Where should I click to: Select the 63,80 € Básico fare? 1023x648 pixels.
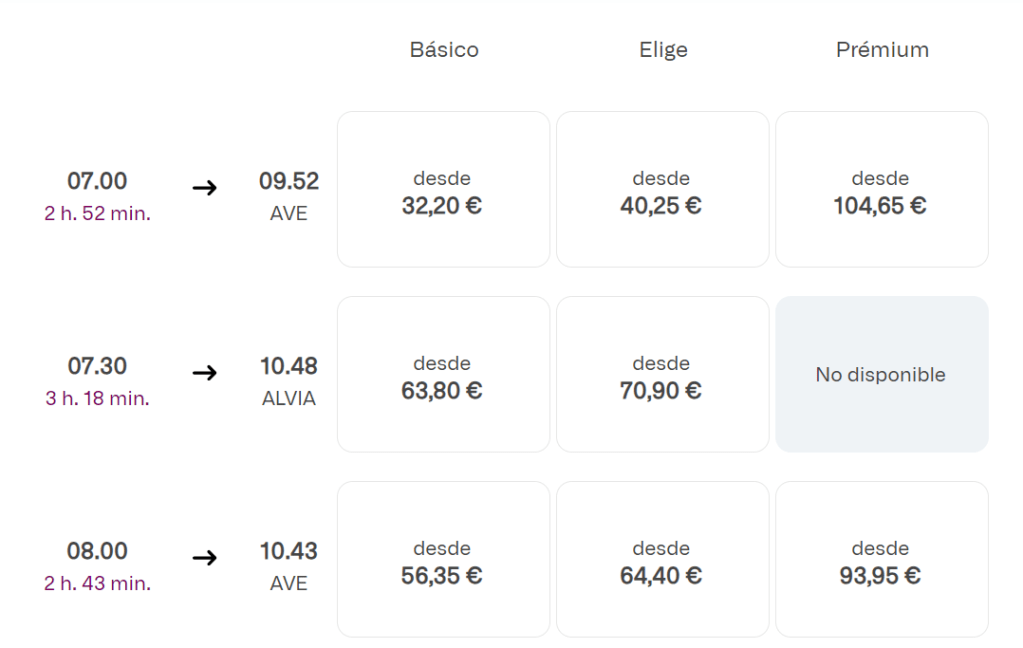[443, 375]
